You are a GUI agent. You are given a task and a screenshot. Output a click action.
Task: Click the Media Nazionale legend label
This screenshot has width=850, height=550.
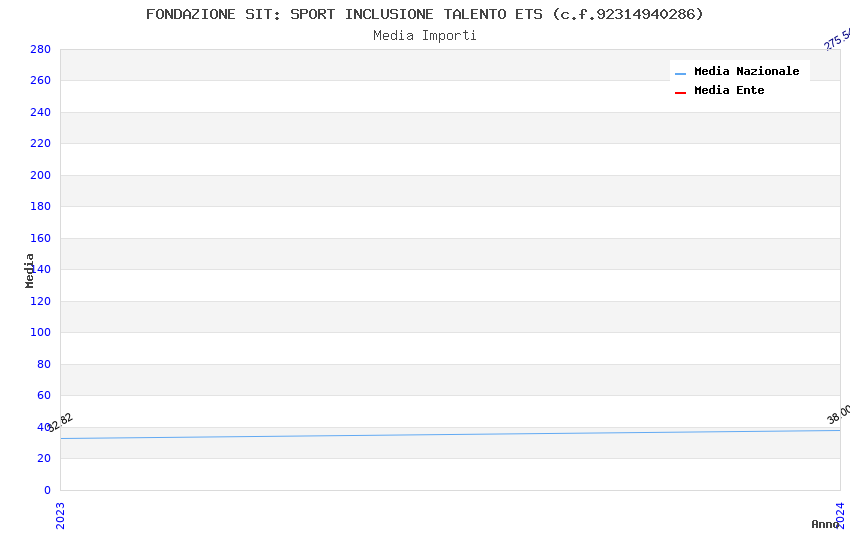point(746,71)
